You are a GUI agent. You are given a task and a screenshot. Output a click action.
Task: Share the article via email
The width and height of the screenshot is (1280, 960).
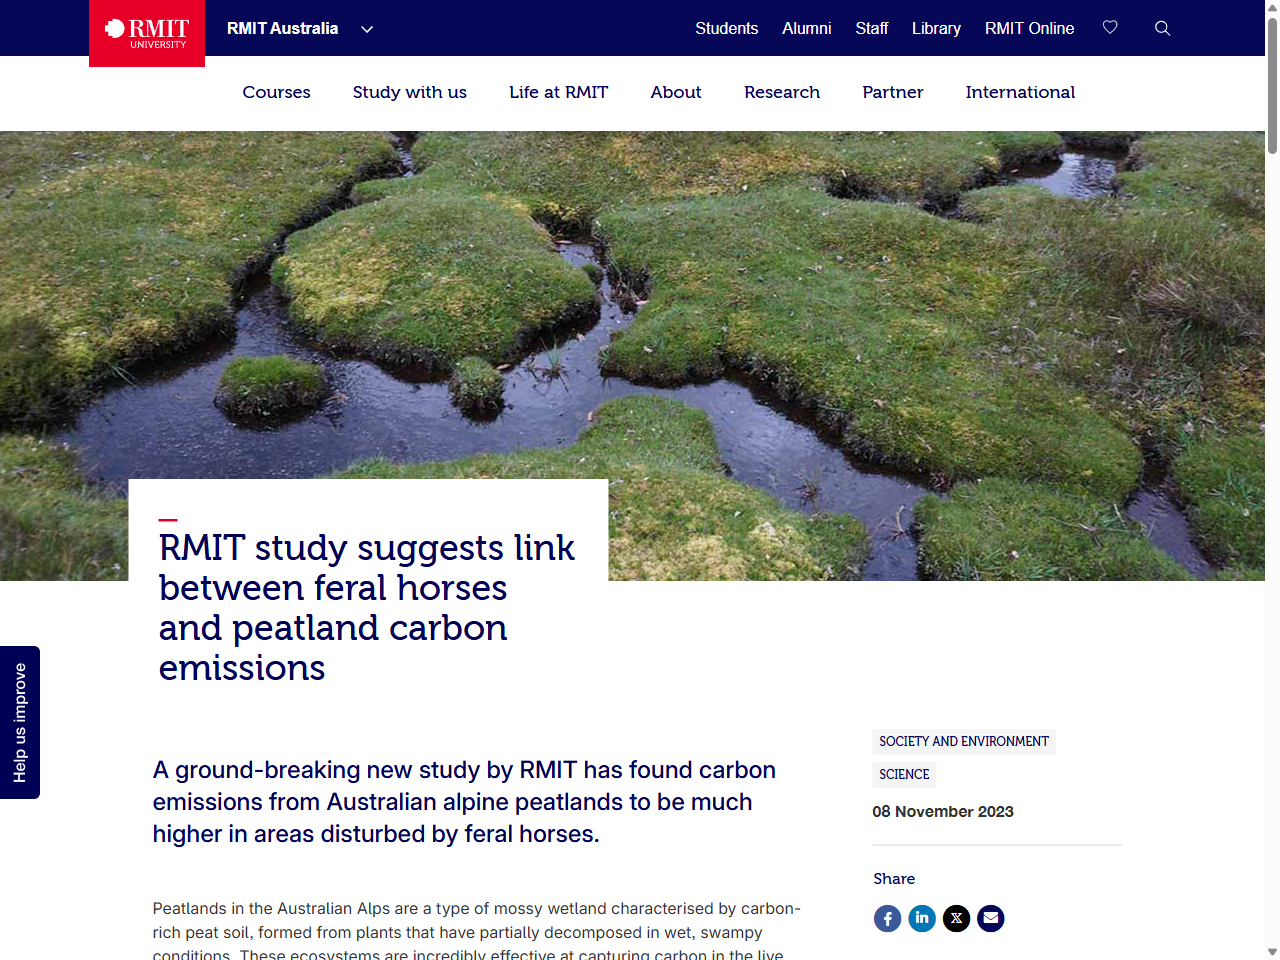(990, 918)
